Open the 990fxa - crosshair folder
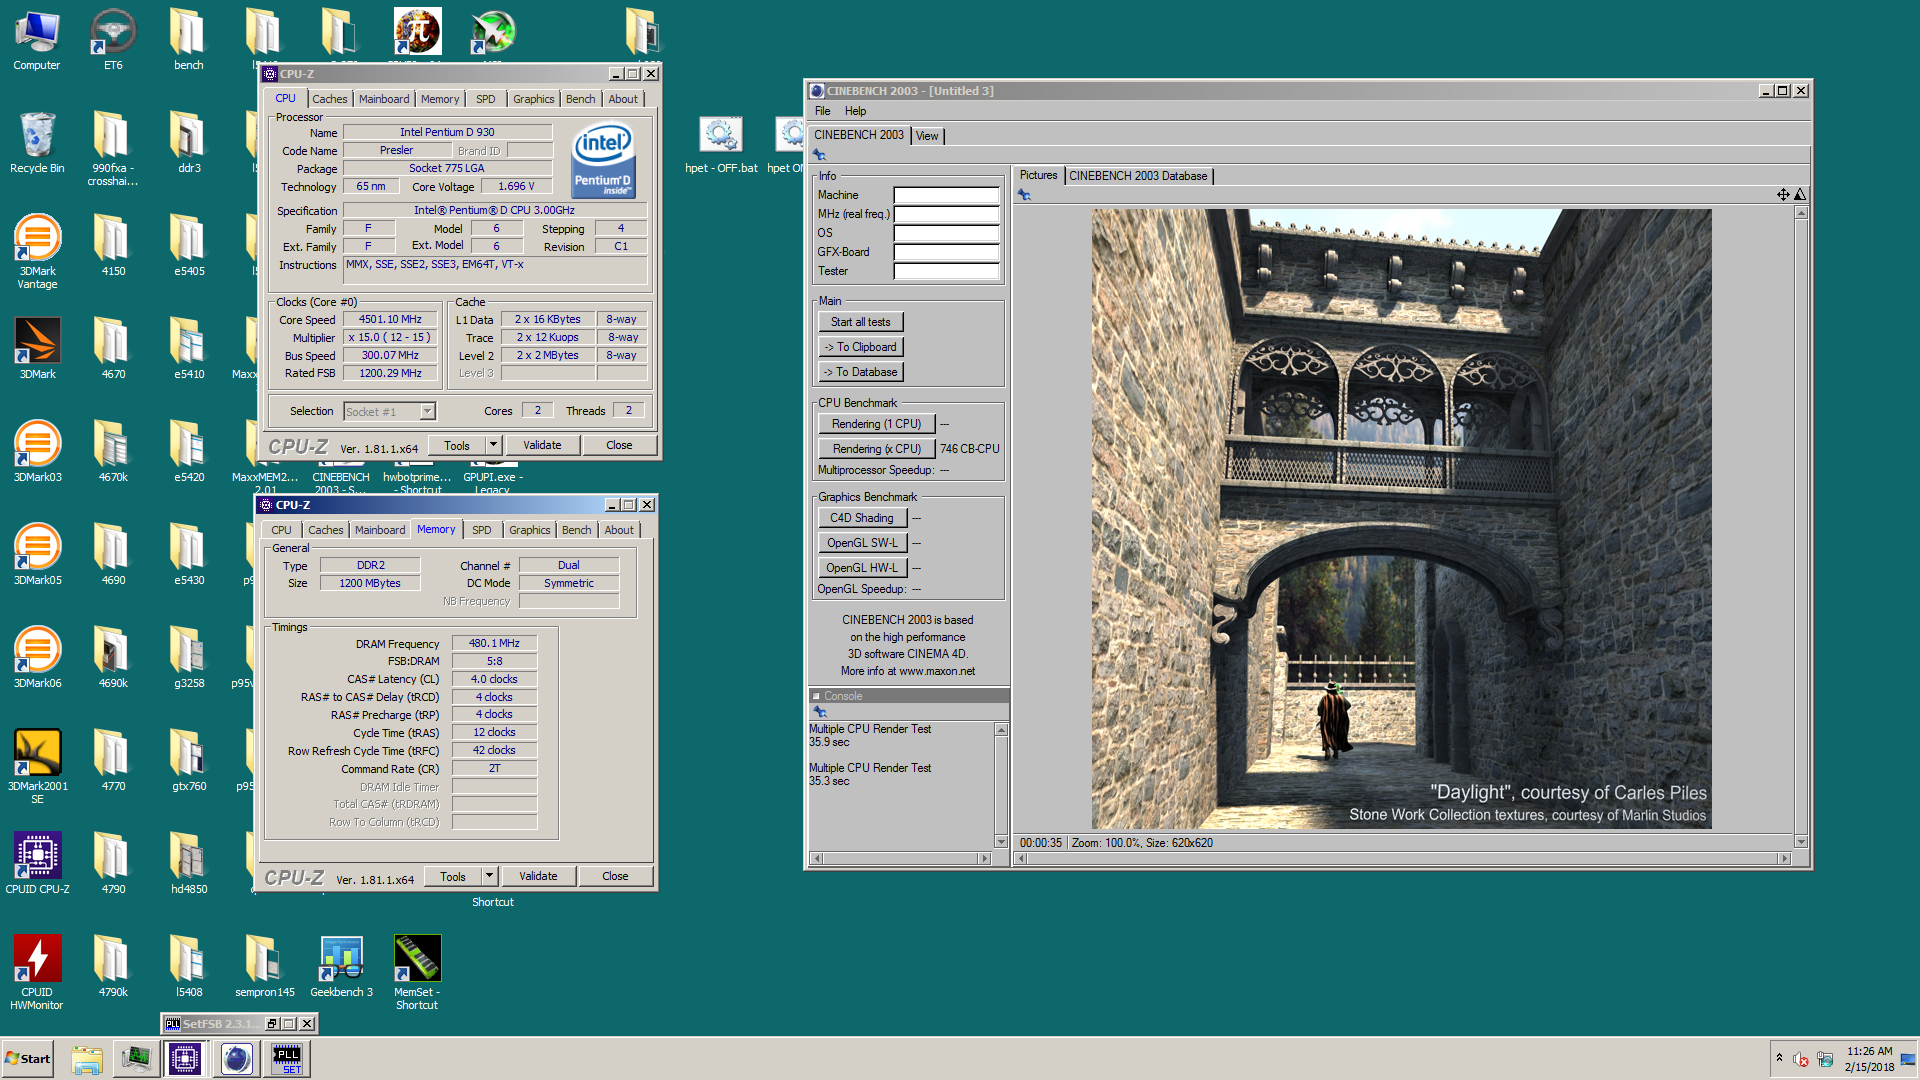Image resolution: width=1920 pixels, height=1080 pixels. (x=113, y=148)
